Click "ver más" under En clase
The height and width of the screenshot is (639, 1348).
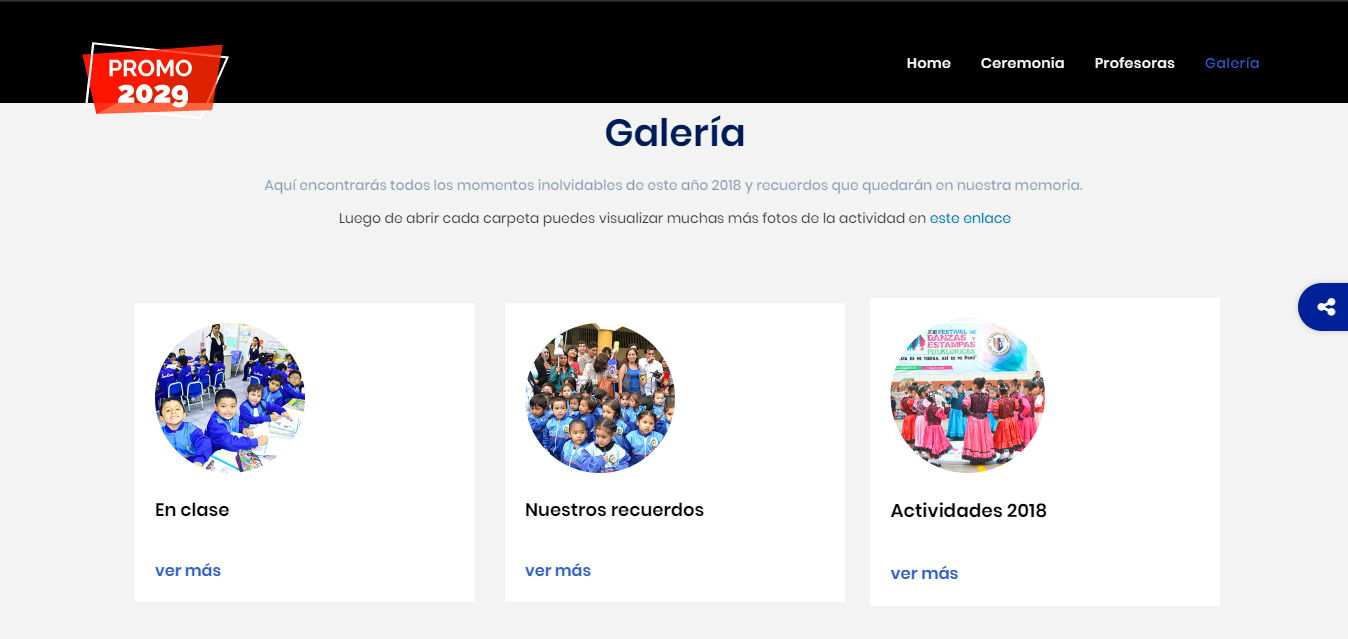(x=188, y=570)
